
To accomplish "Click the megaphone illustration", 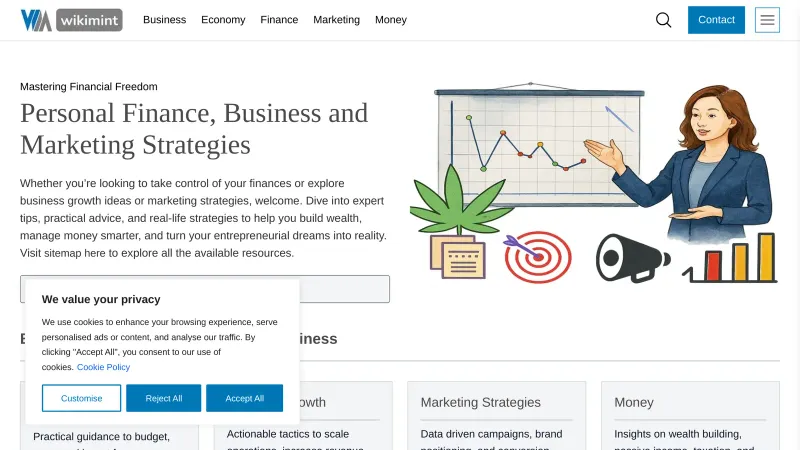I will click(632, 257).
